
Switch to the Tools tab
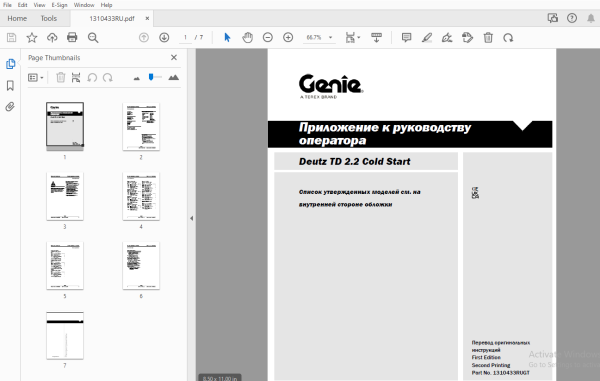coord(49,18)
